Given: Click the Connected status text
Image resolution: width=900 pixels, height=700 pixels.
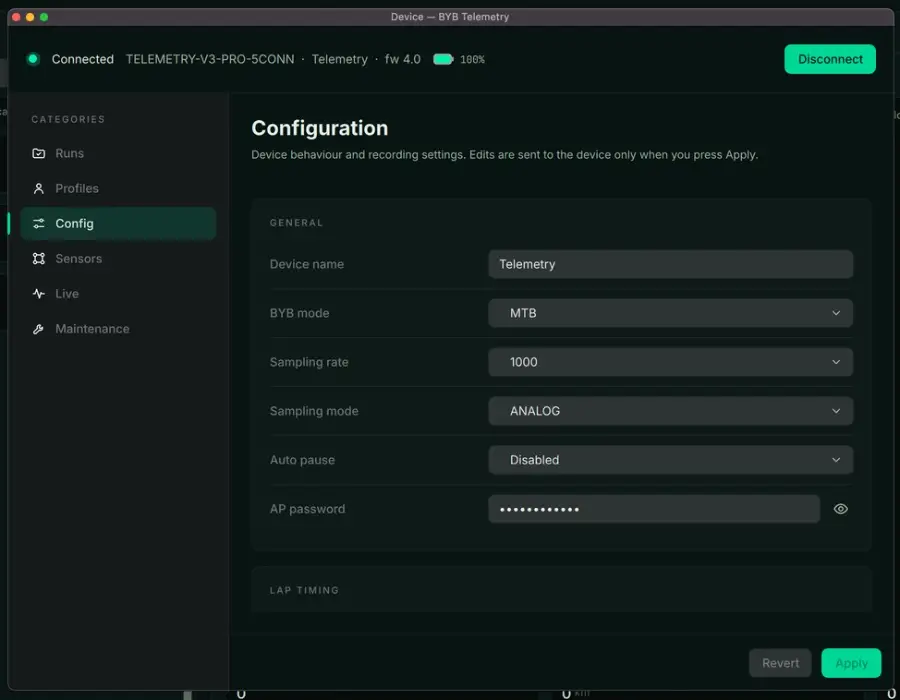Looking at the screenshot, I should pyautogui.click(x=83, y=59).
